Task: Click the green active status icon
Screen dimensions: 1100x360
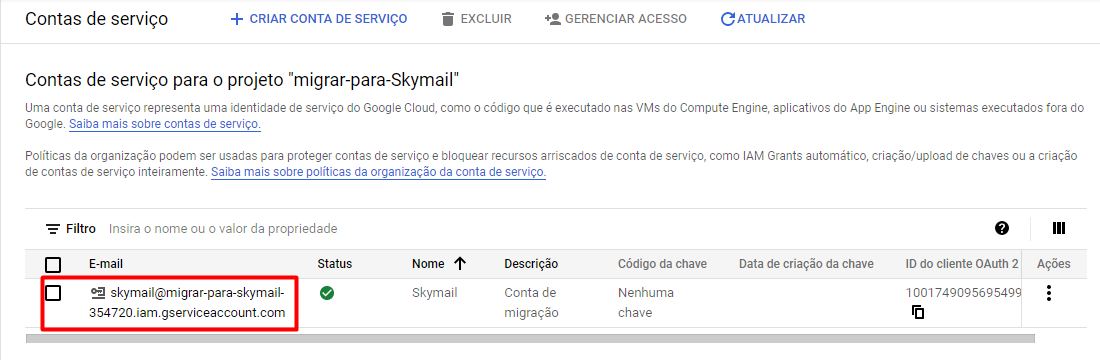Action: 326,293
